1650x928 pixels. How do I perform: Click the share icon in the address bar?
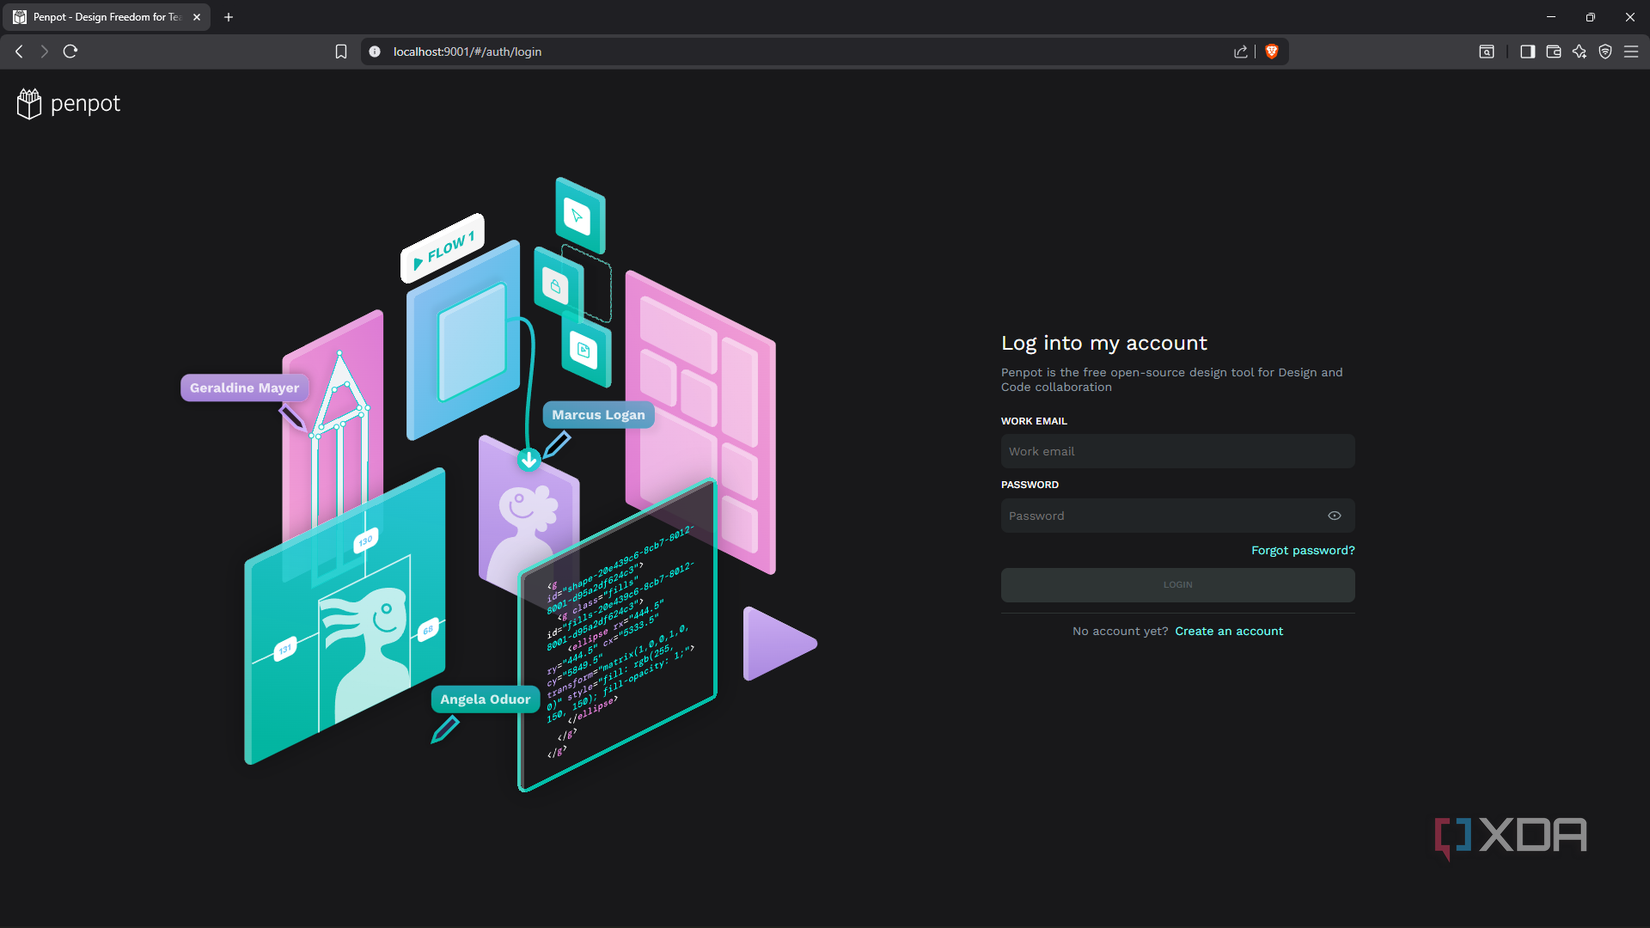(x=1240, y=51)
